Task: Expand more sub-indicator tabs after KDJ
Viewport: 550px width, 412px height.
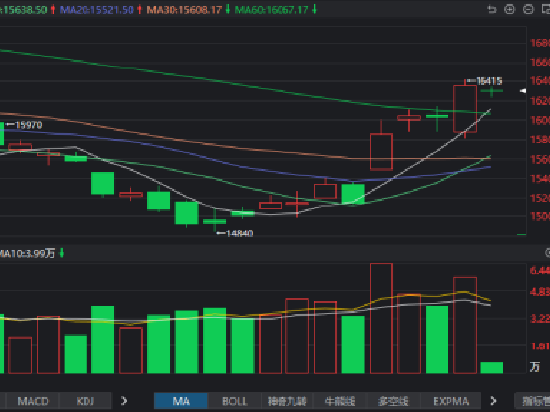Action: click(x=124, y=400)
